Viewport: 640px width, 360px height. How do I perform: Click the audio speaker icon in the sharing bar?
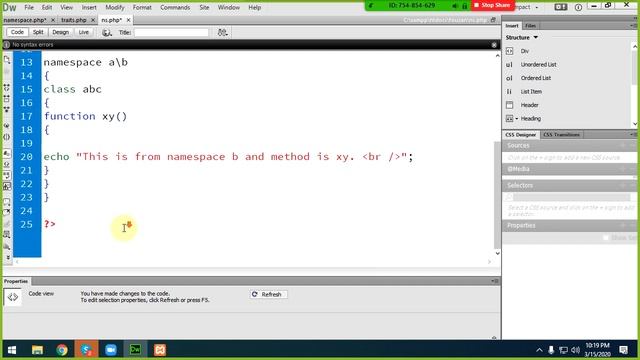(x=455, y=6)
